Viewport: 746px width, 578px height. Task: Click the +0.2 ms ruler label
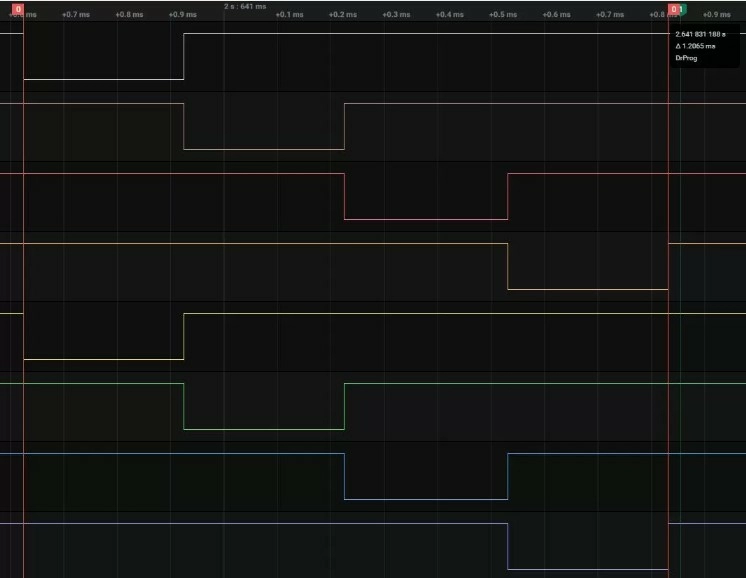coord(343,15)
